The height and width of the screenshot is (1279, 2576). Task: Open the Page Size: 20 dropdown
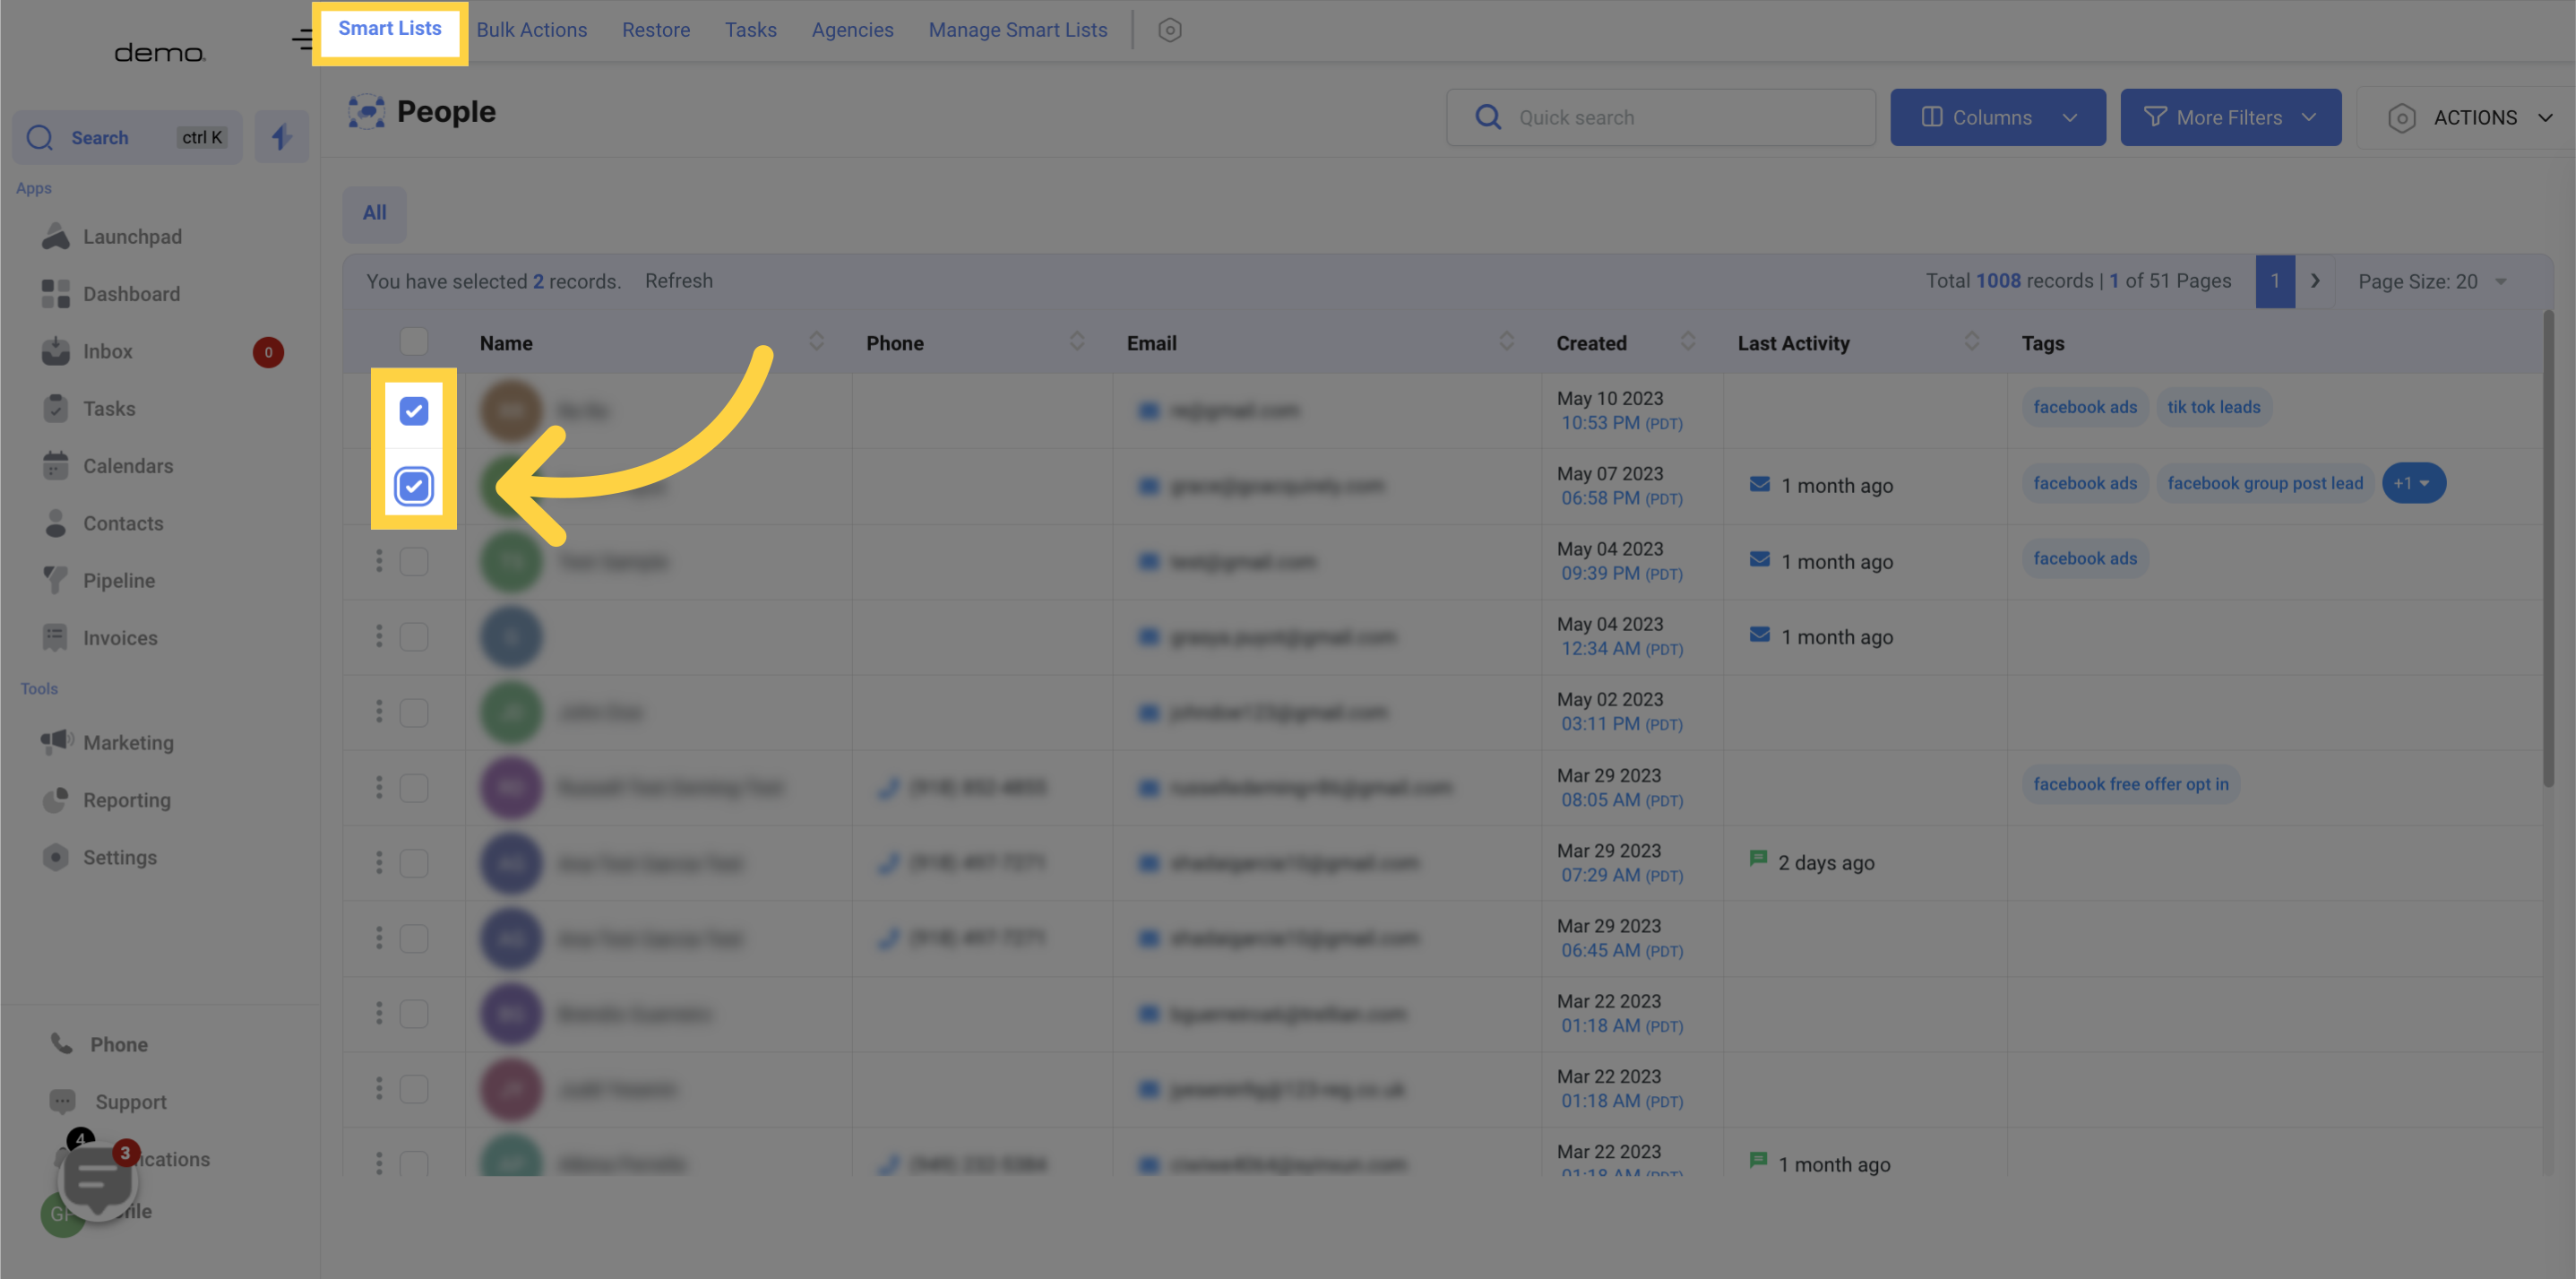(x=2431, y=282)
